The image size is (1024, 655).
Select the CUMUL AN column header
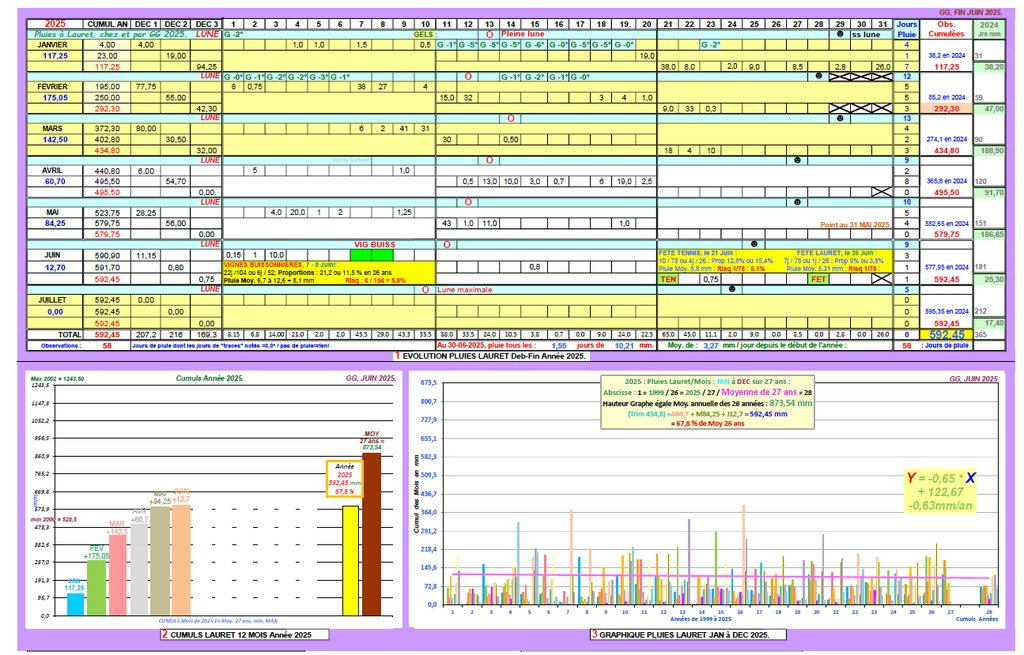(106, 22)
